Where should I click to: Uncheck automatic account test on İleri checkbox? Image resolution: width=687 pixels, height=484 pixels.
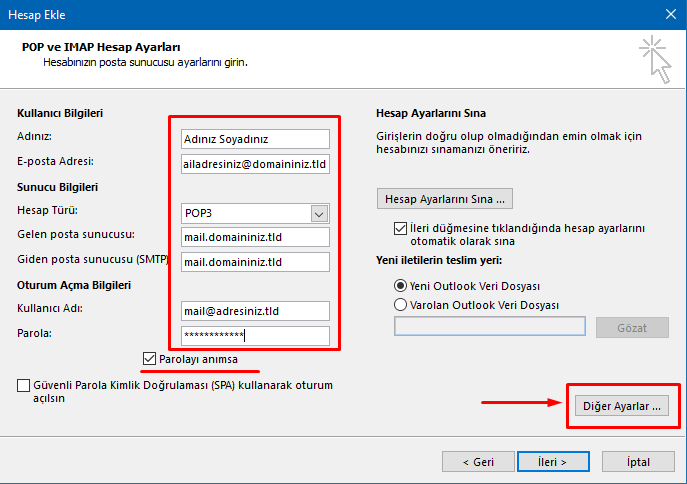click(400, 228)
